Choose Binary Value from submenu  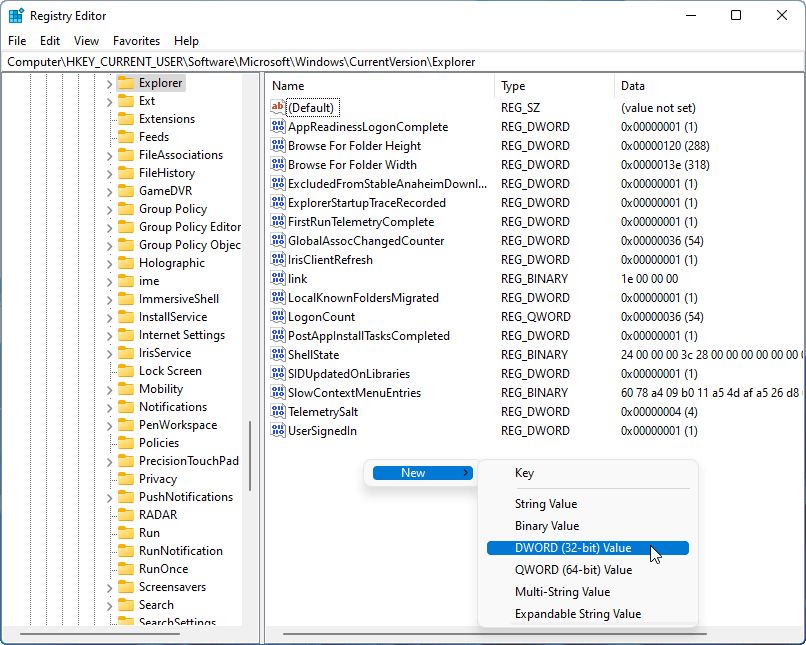point(588,526)
